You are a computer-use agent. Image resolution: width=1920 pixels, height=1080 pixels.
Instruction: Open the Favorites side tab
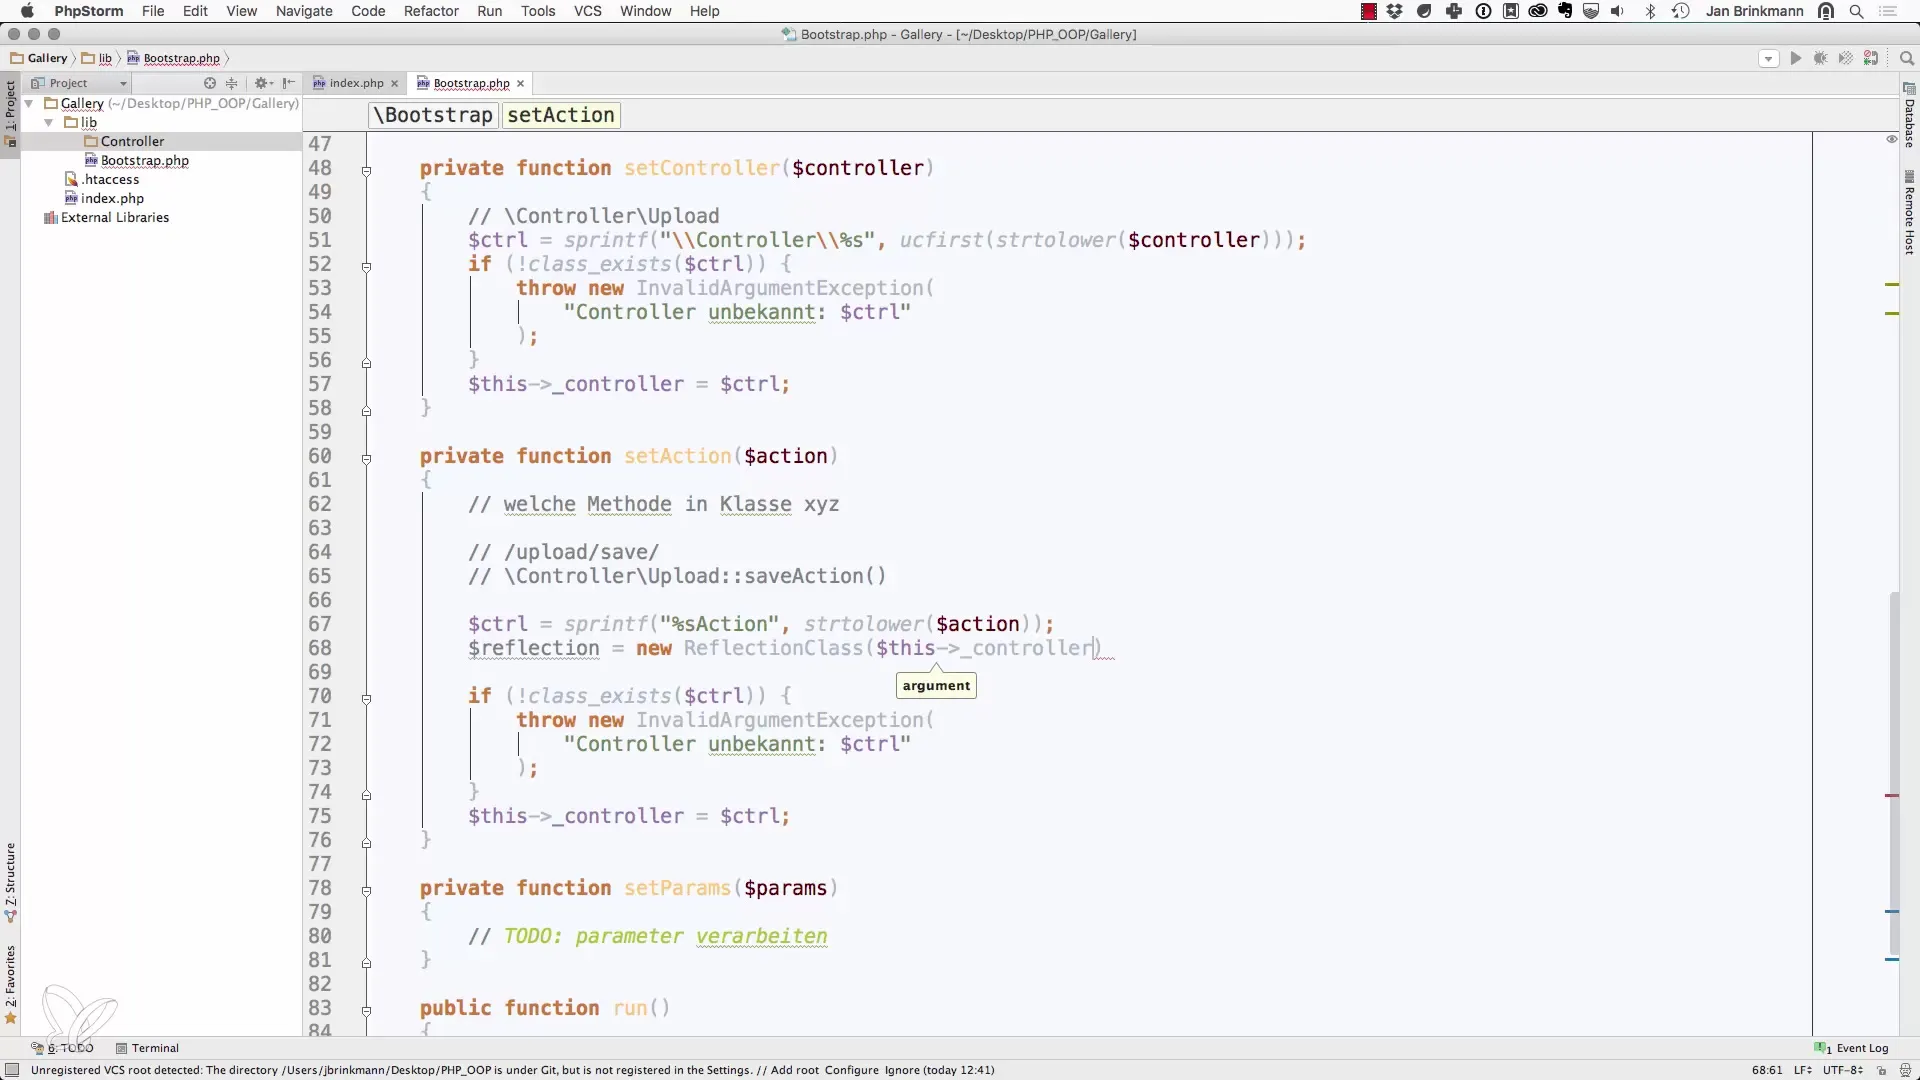tap(10, 985)
